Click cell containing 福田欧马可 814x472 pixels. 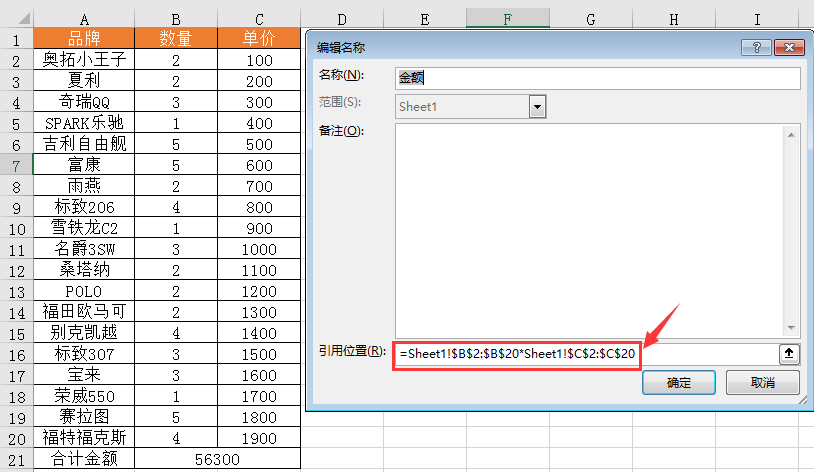tap(84, 312)
